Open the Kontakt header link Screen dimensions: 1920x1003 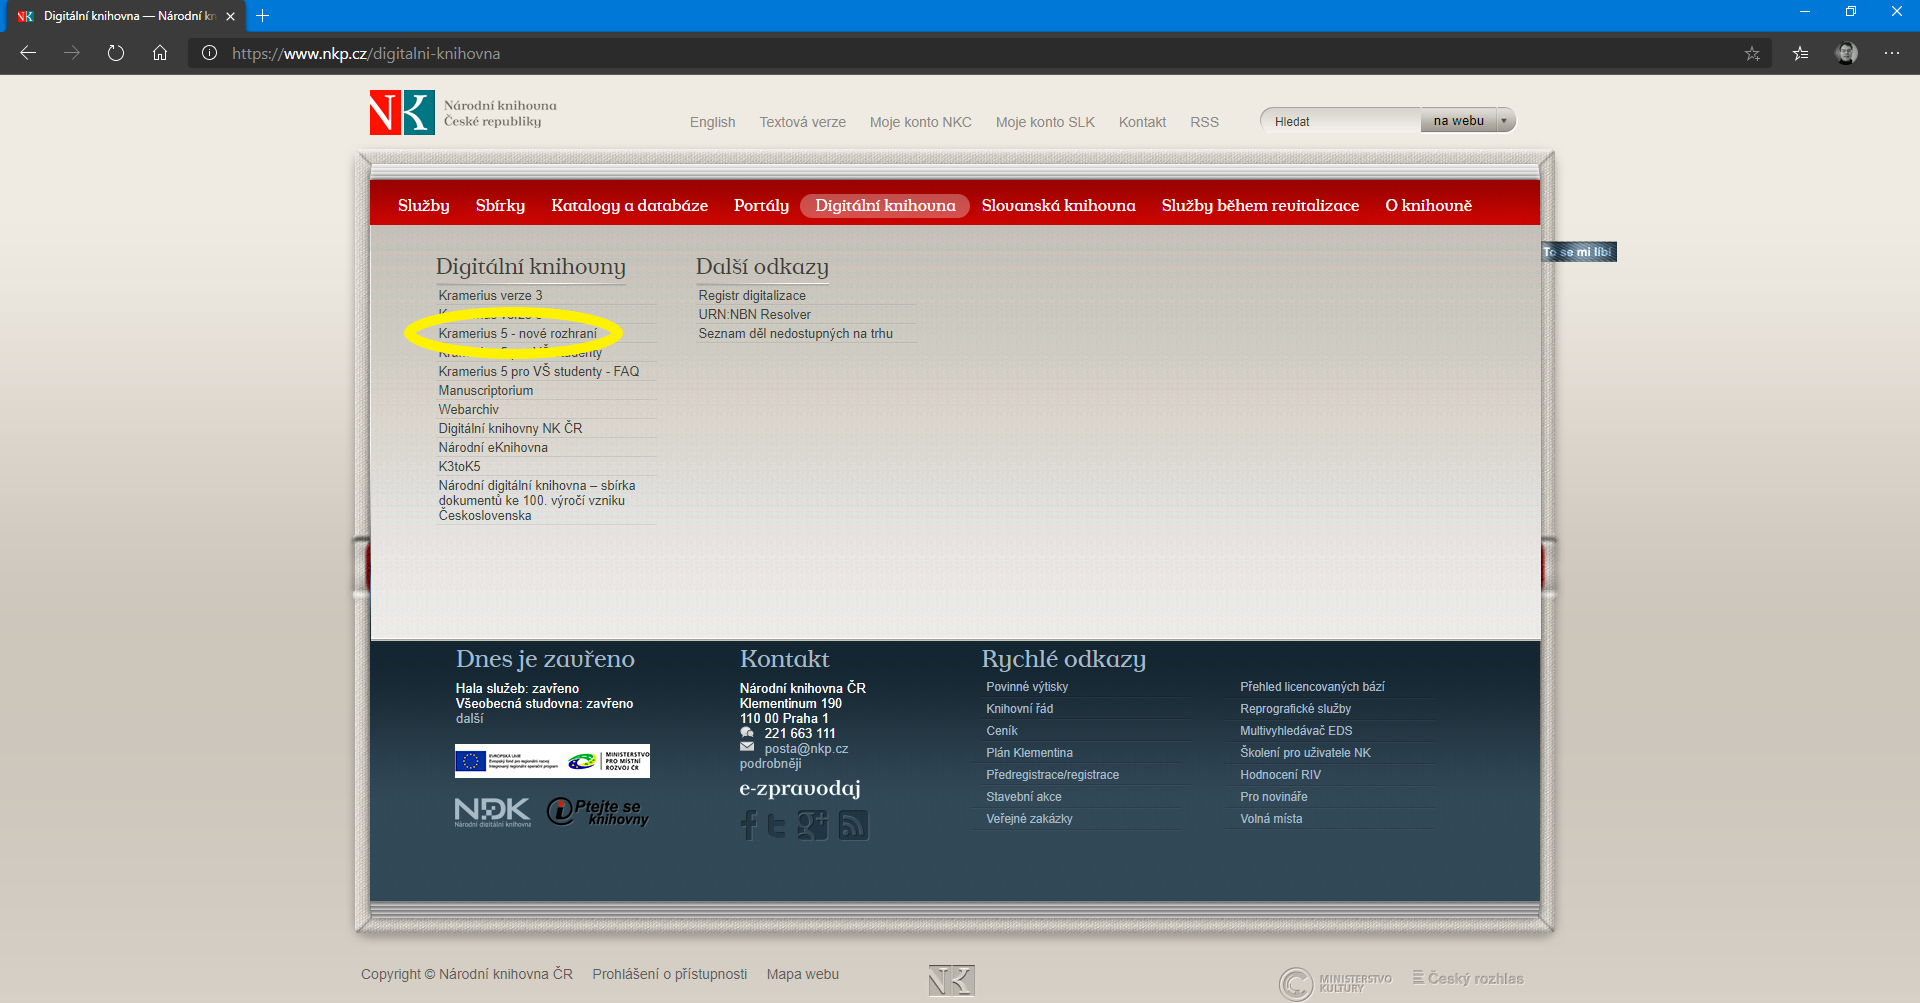[1142, 122]
